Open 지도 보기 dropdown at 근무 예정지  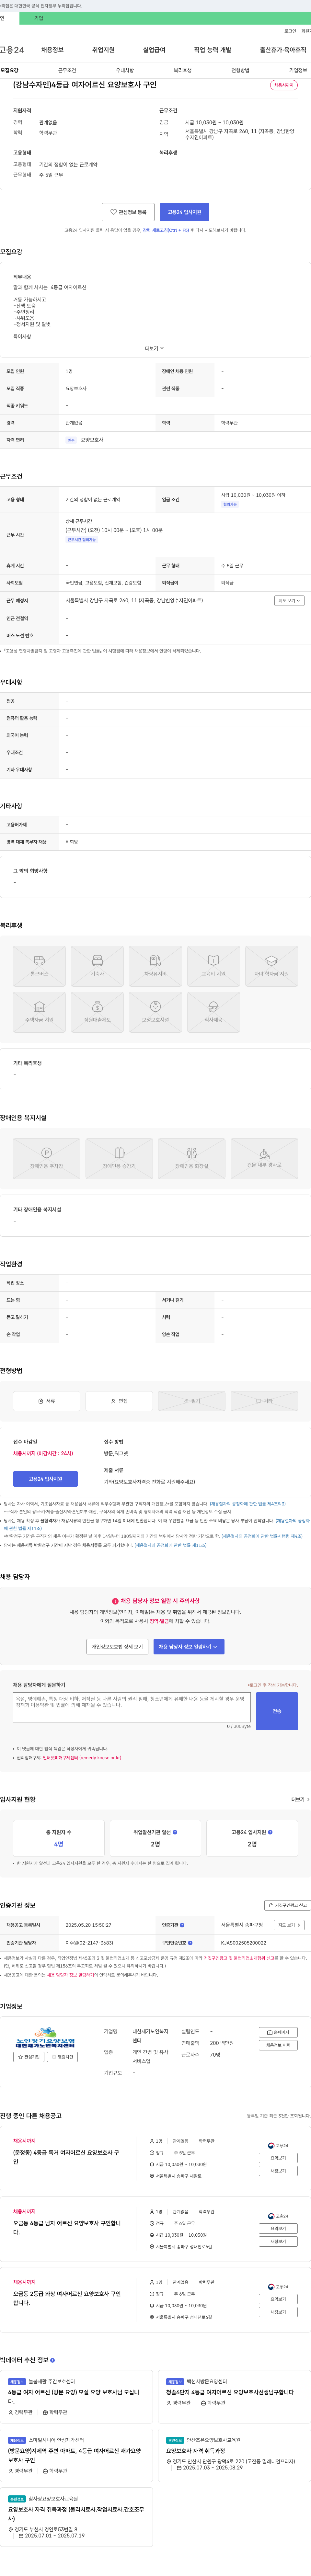[x=289, y=601]
